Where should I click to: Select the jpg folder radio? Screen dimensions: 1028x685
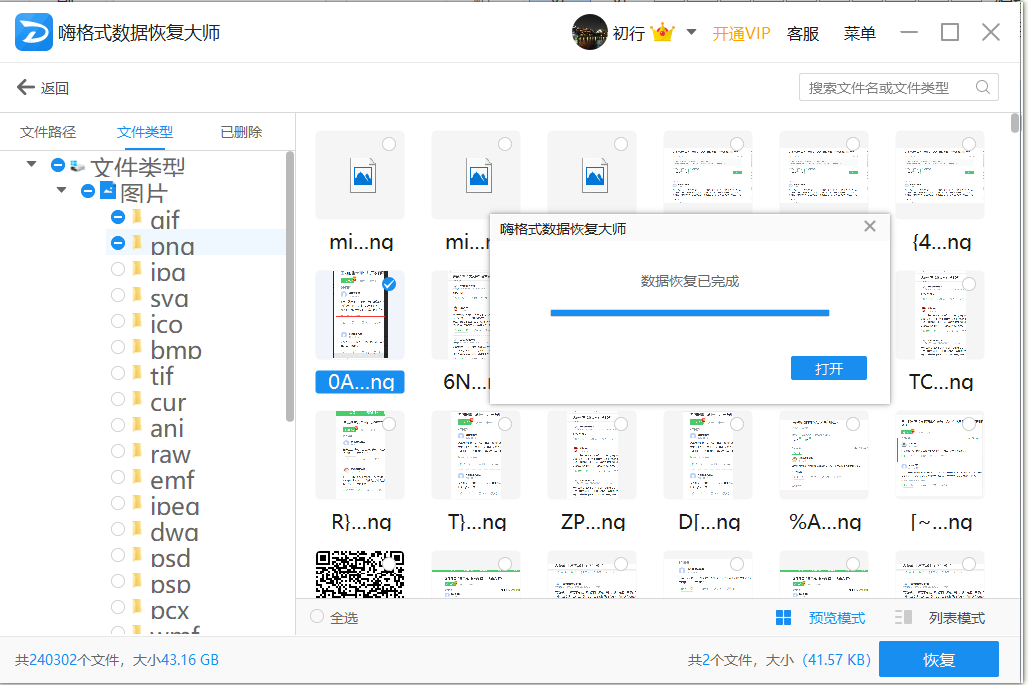coord(118,269)
